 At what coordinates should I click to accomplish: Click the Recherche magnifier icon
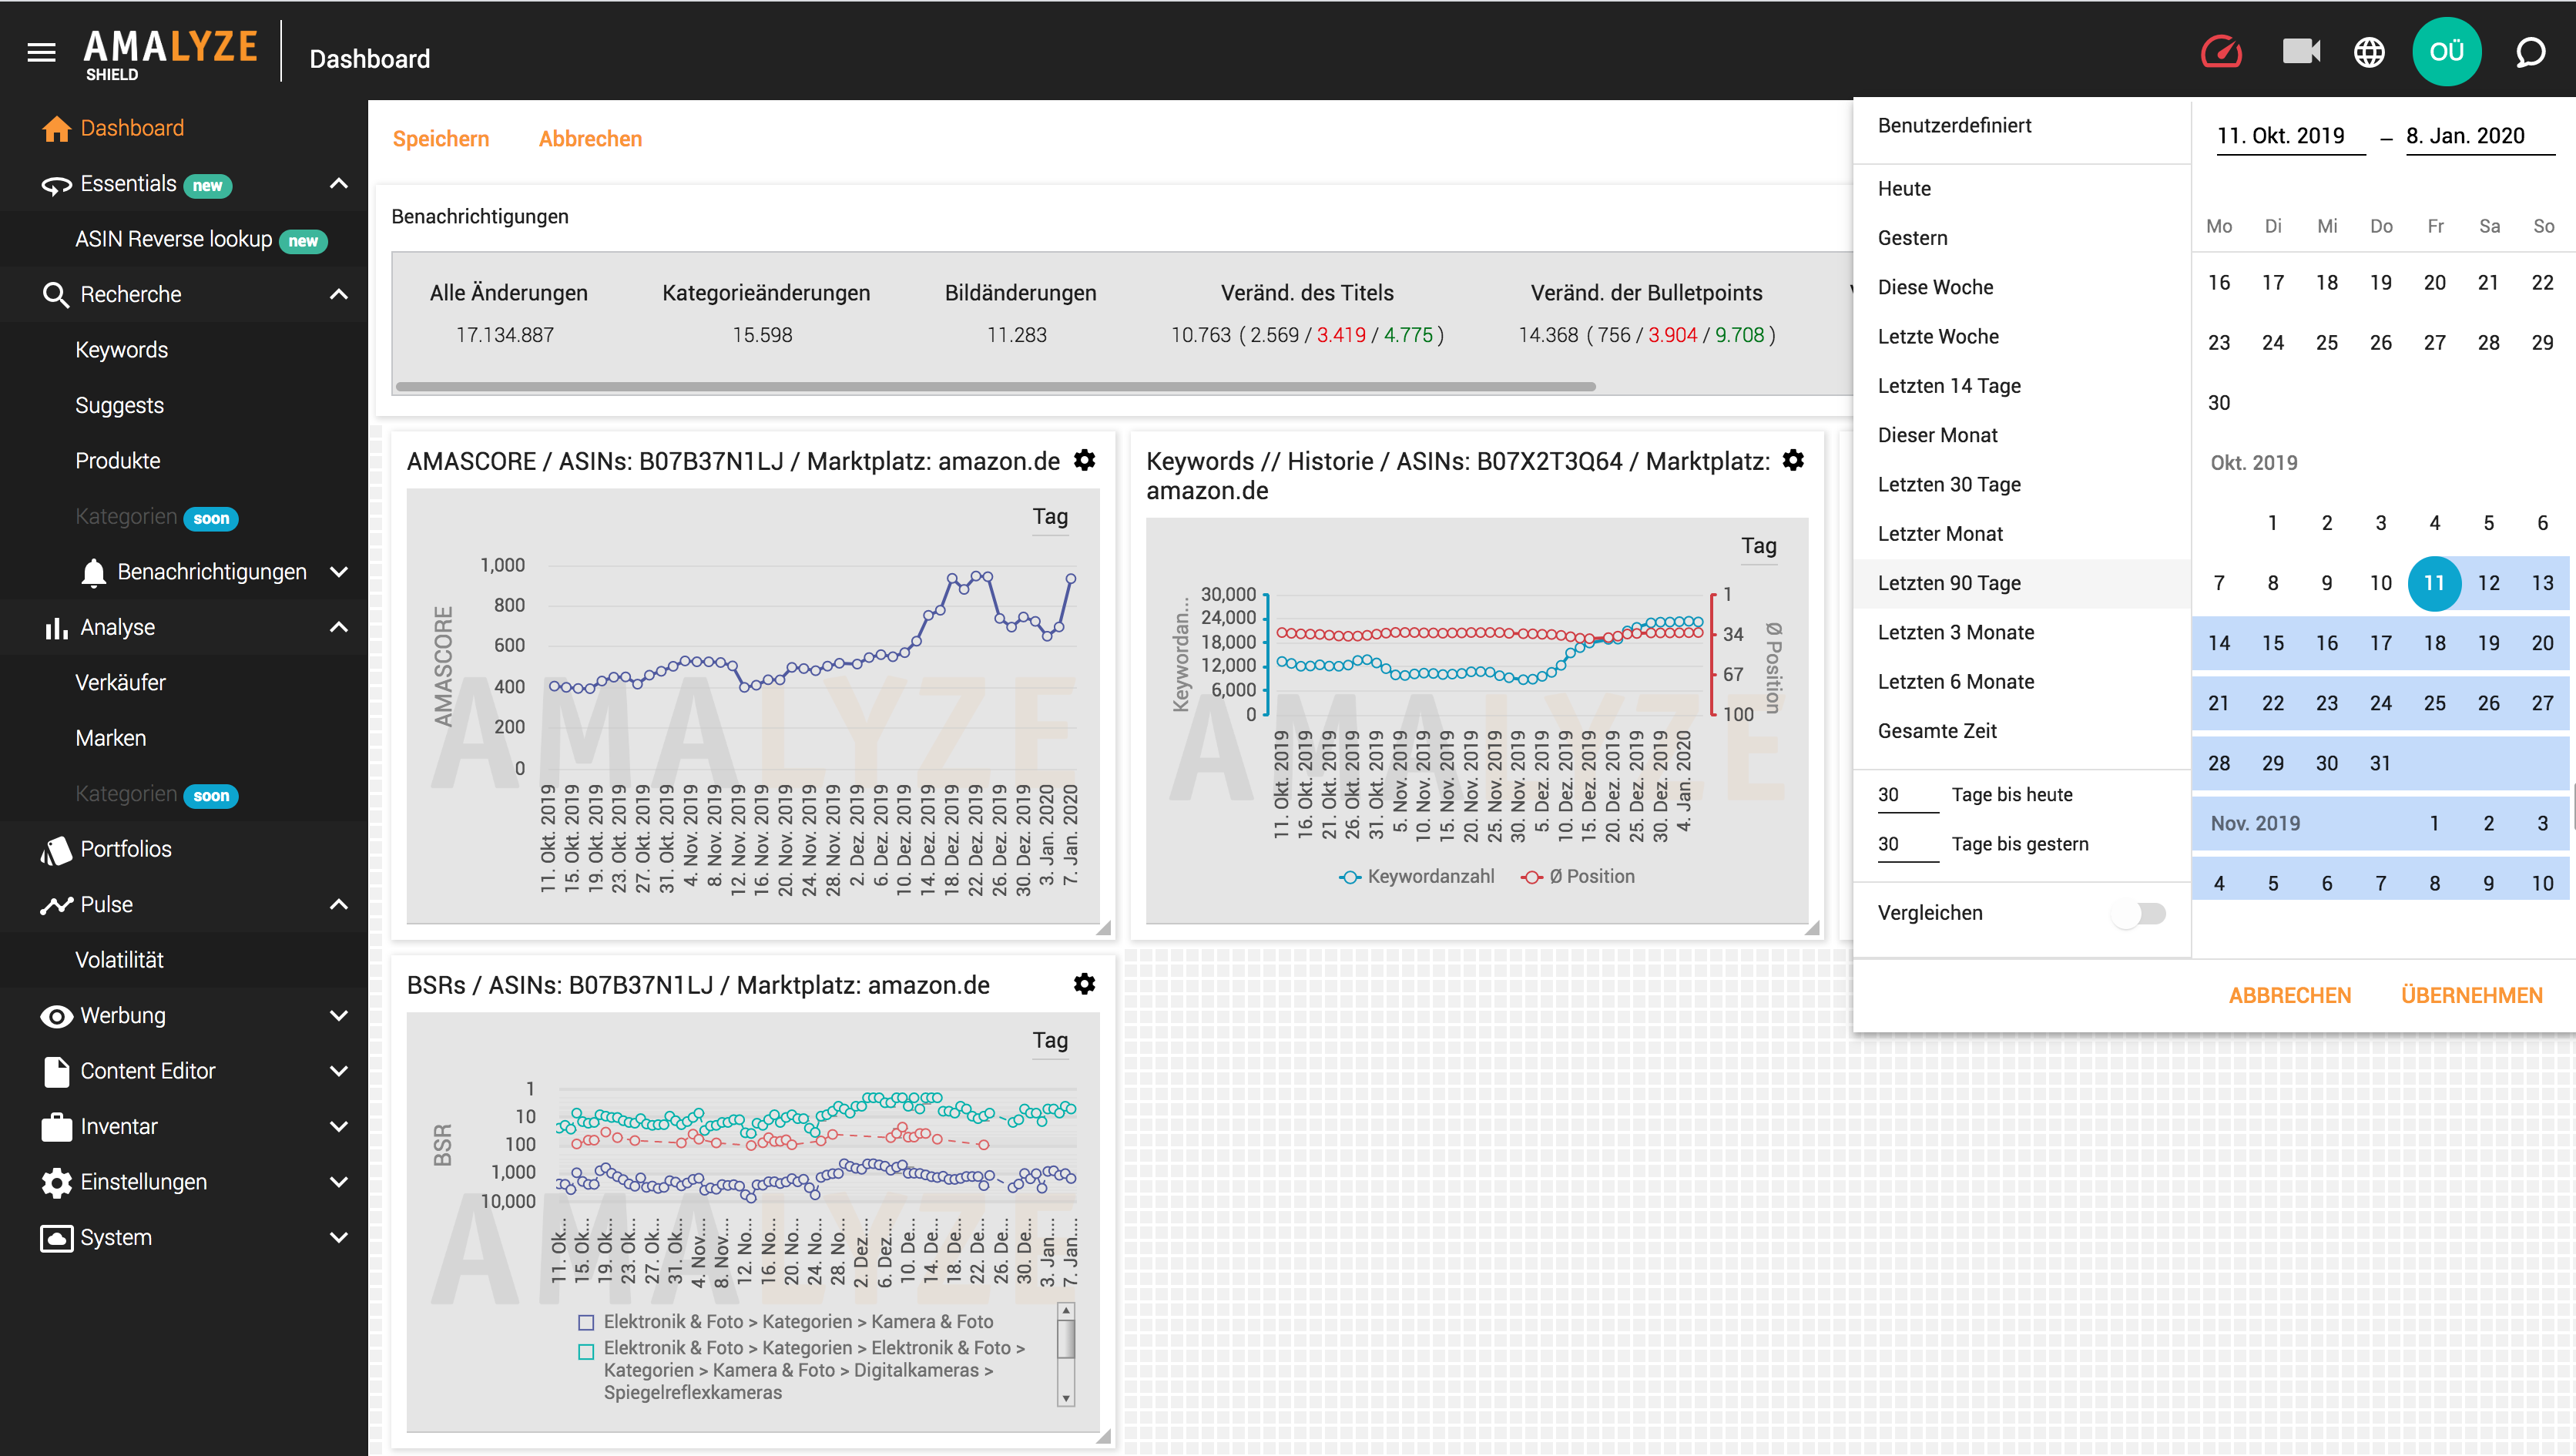[x=56, y=295]
